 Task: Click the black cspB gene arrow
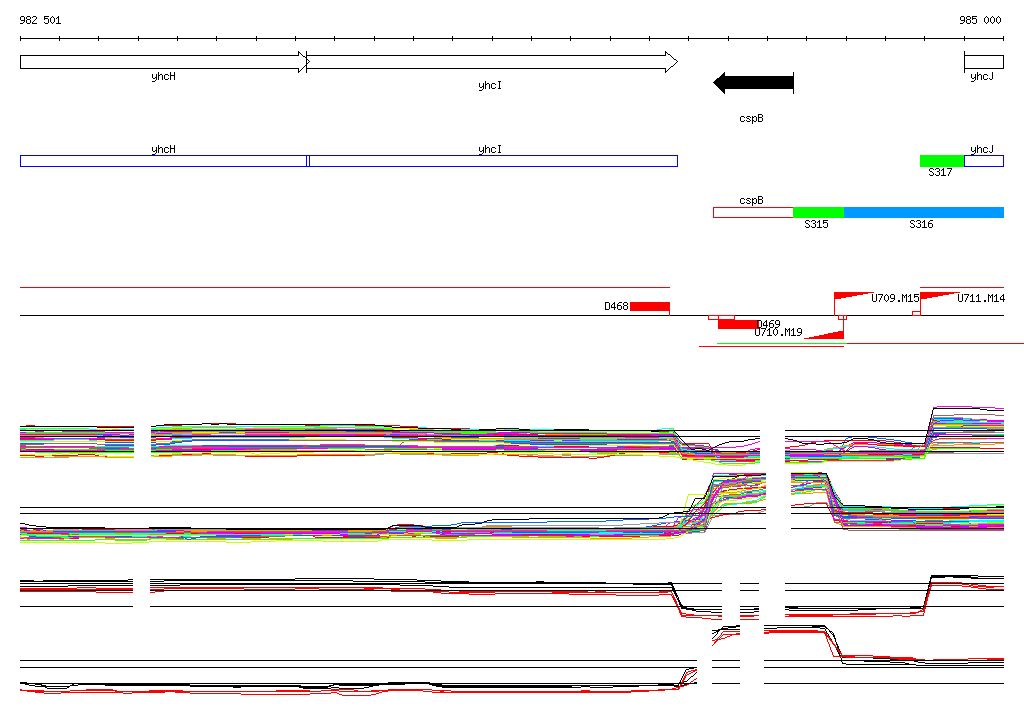[754, 83]
